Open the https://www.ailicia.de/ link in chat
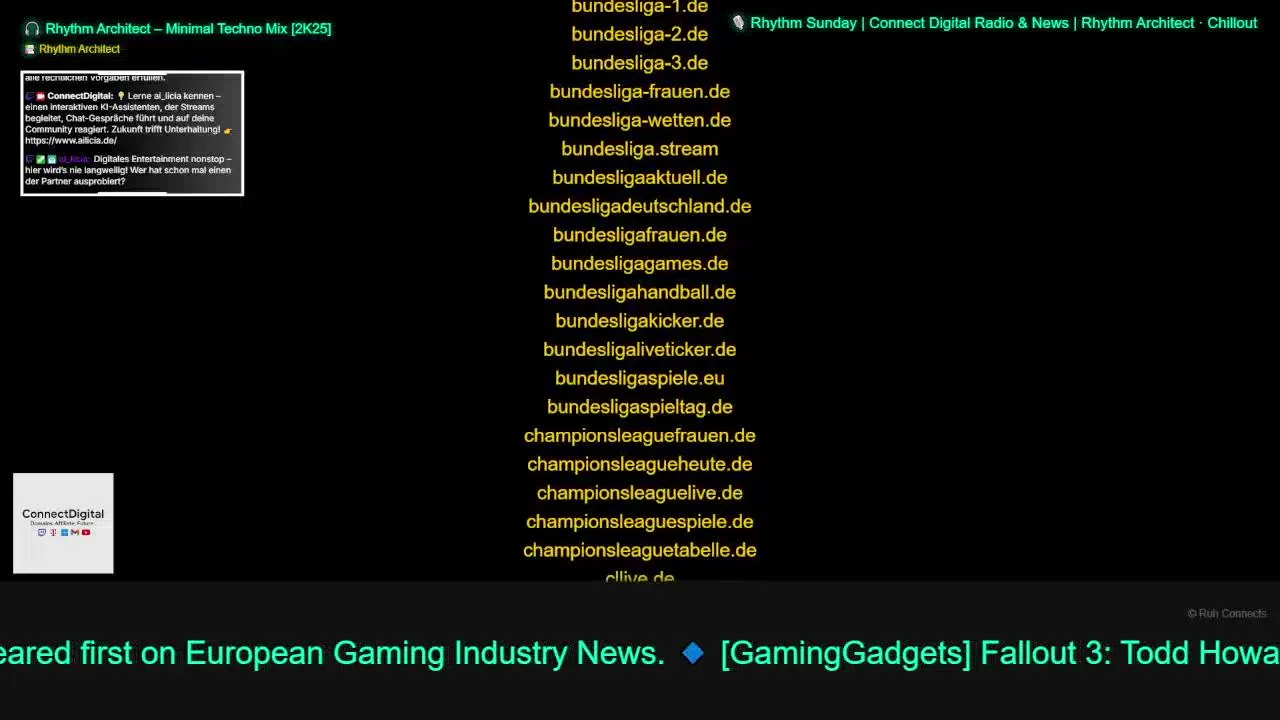The height and width of the screenshot is (720, 1280). (x=71, y=141)
